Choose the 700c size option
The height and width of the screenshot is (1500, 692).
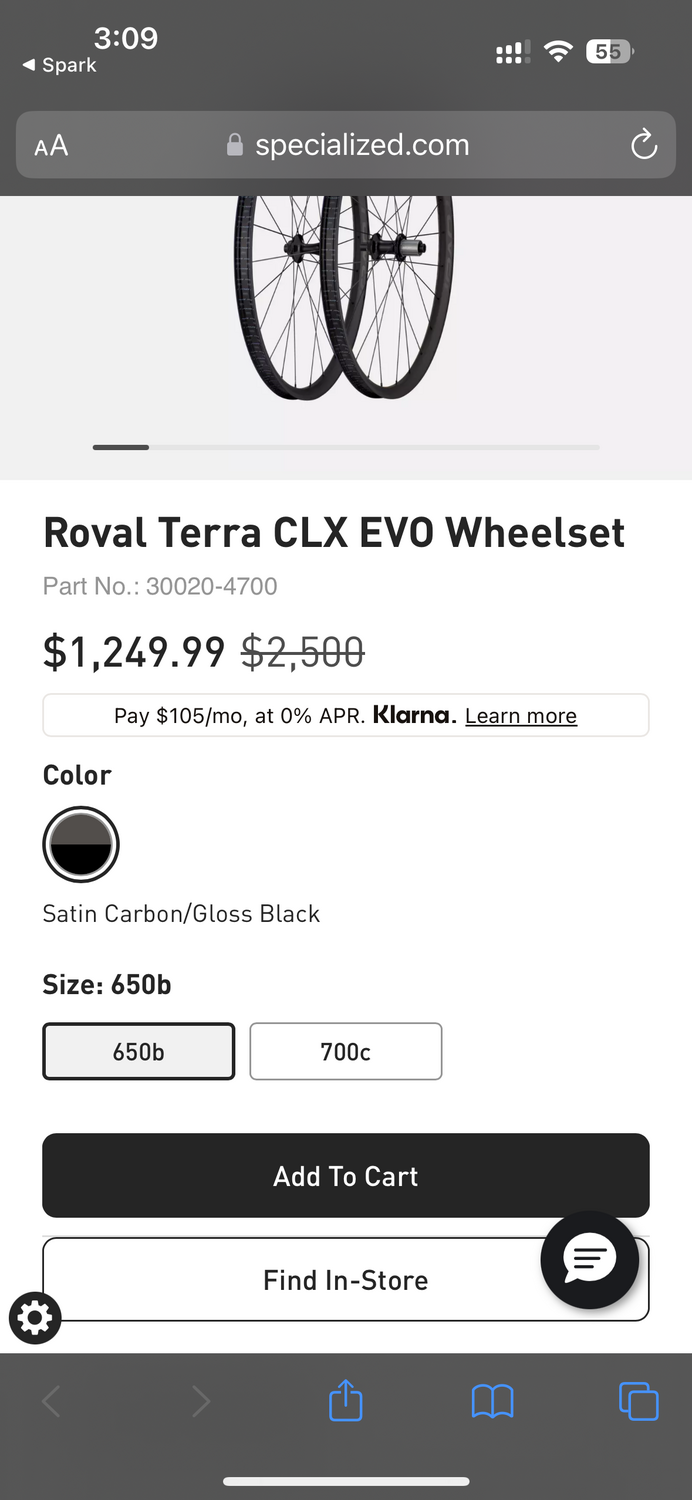(x=345, y=1051)
